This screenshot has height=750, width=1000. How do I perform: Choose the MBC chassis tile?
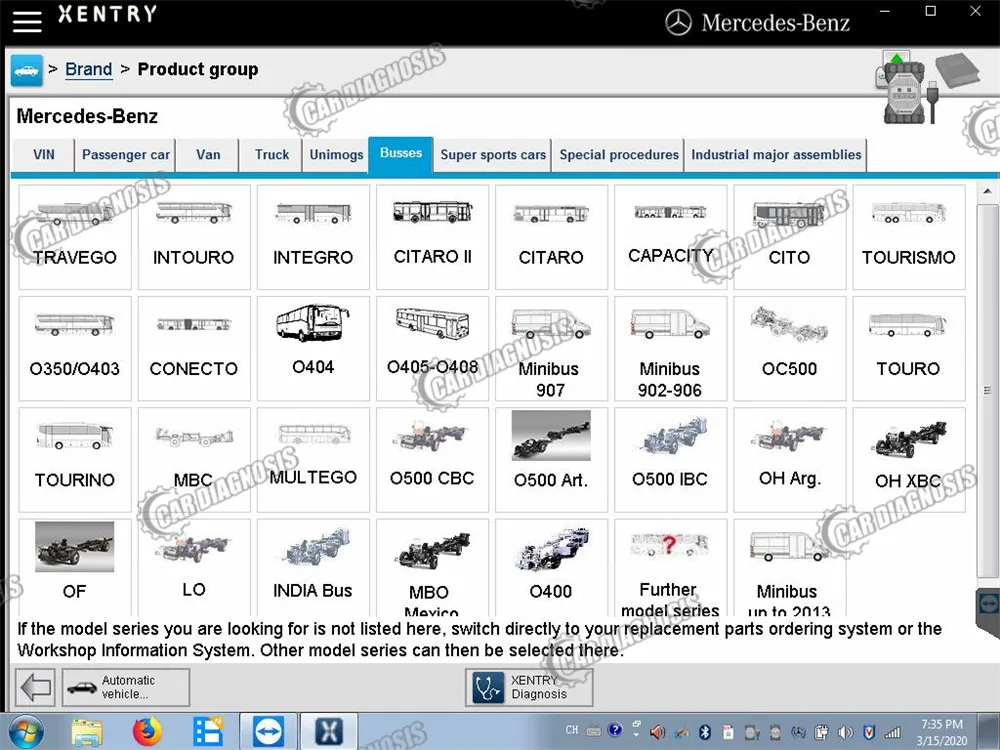coord(194,460)
